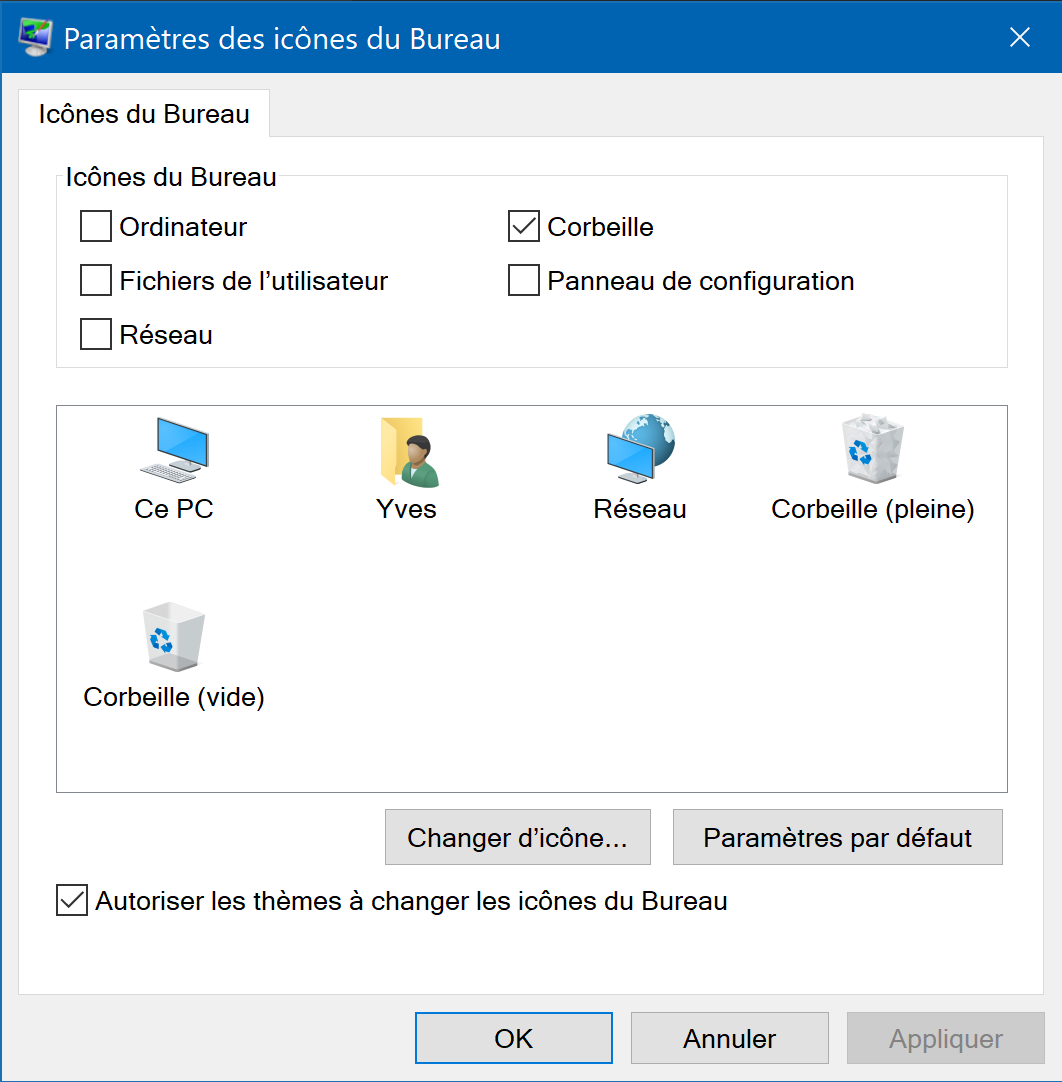Disable Autoriser les thèmes à changer les icônes
This screenshot has height=1082, width=1062.
click(x=72, y=901)
